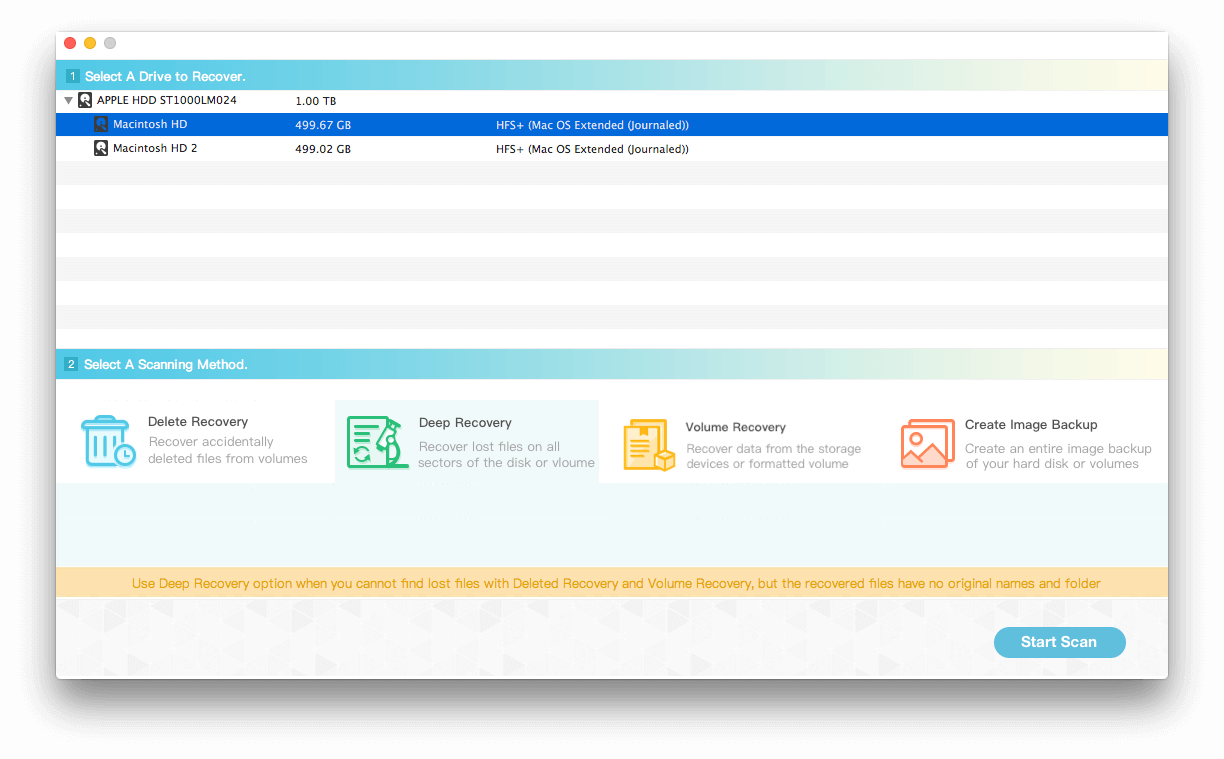Minimize the window with the yellow button
This screenshot has height=759, width=1224.
(x=90, y=43)
